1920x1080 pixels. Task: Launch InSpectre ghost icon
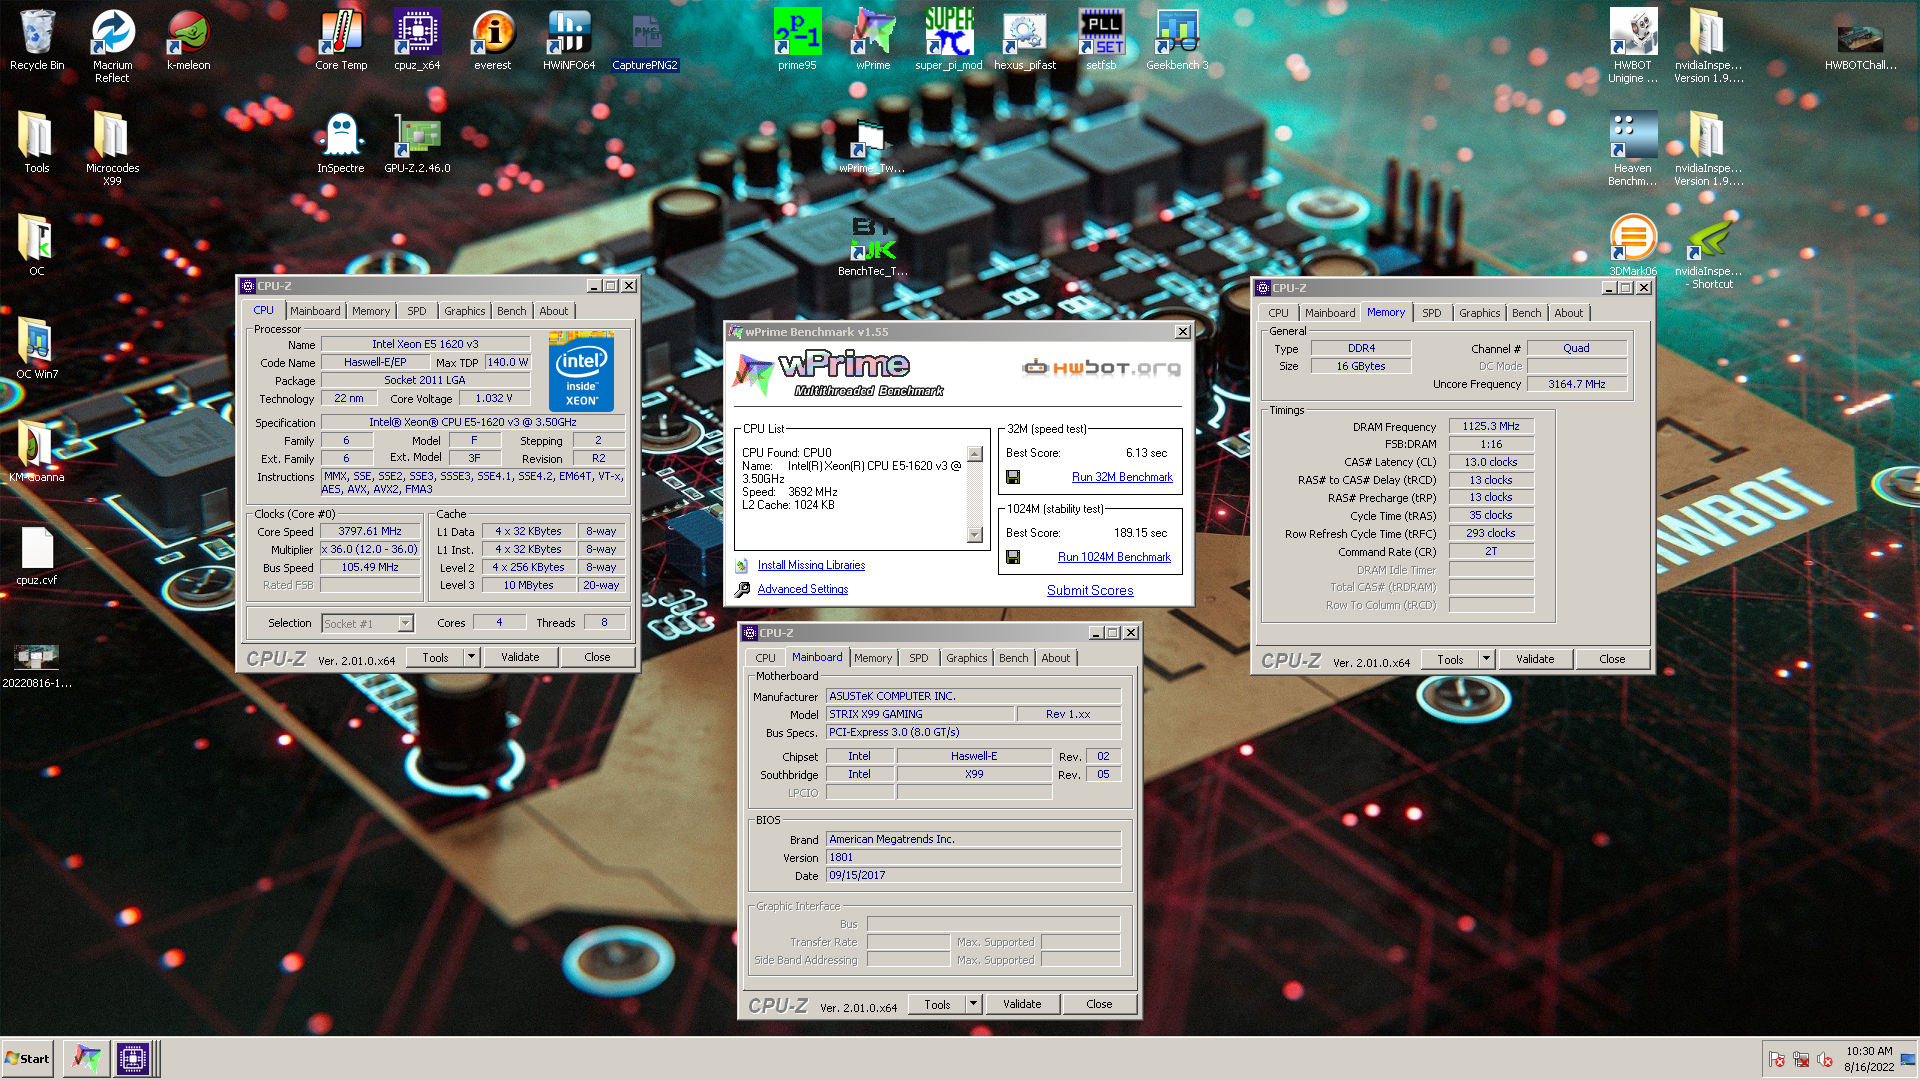[341, 143]
